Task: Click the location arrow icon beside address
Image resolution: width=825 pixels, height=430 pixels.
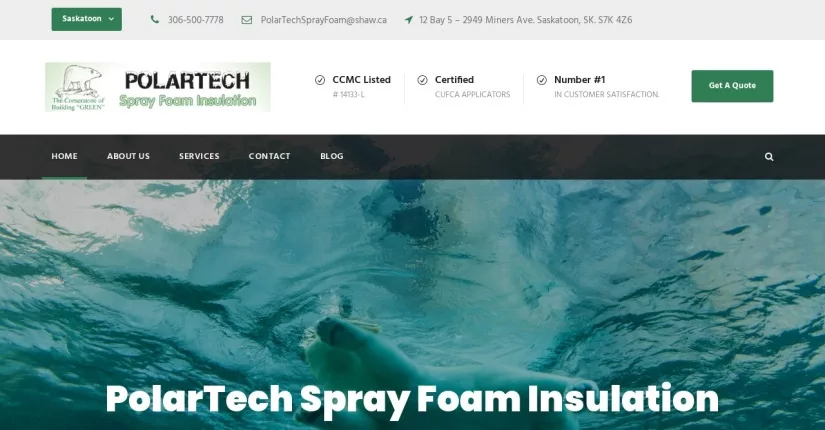Action: [x=408, y=20]
